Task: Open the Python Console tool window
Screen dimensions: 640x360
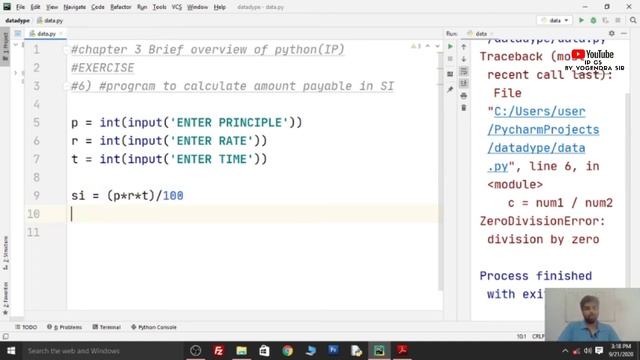Action: pyautogui.click(x=154, y=327)
